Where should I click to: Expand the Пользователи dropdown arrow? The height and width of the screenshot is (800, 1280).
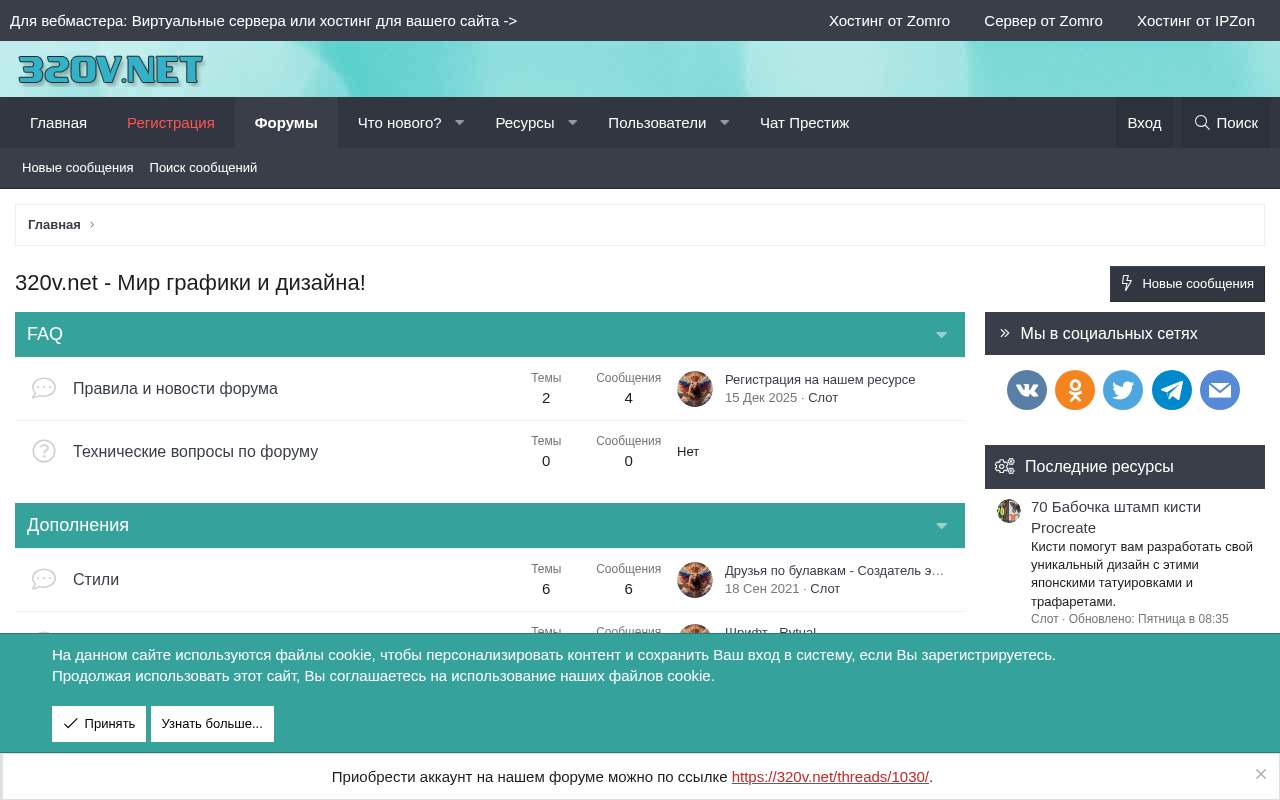pos(725,123)
